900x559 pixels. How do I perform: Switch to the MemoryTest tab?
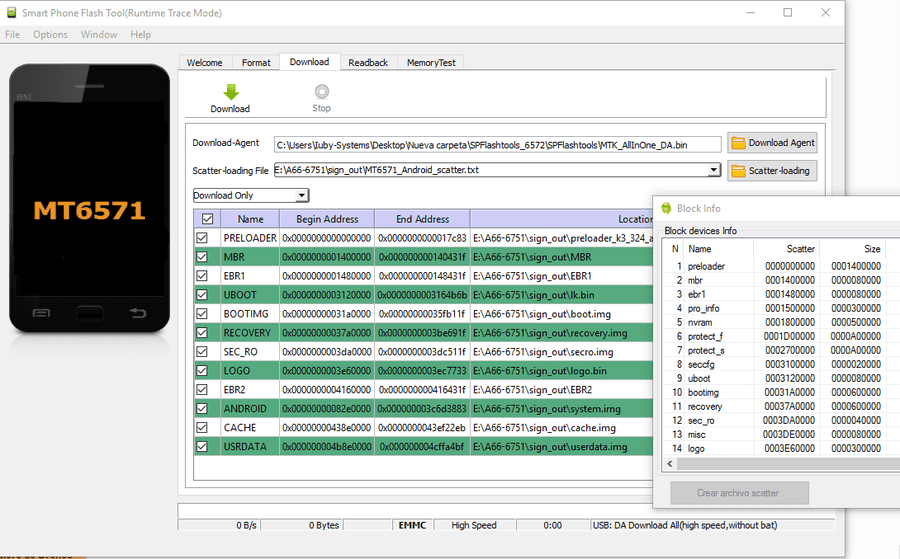click(431, 63)
